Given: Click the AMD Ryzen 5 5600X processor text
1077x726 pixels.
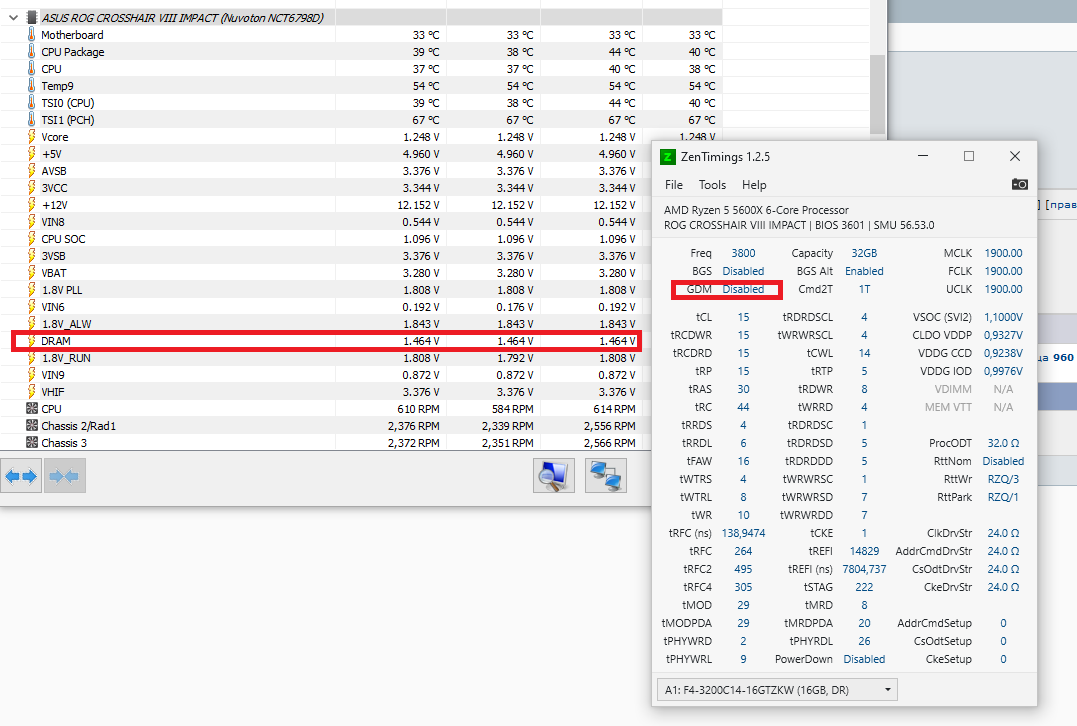Looking at the screenshot, I should pyautogui.click(x=756, y=210).
